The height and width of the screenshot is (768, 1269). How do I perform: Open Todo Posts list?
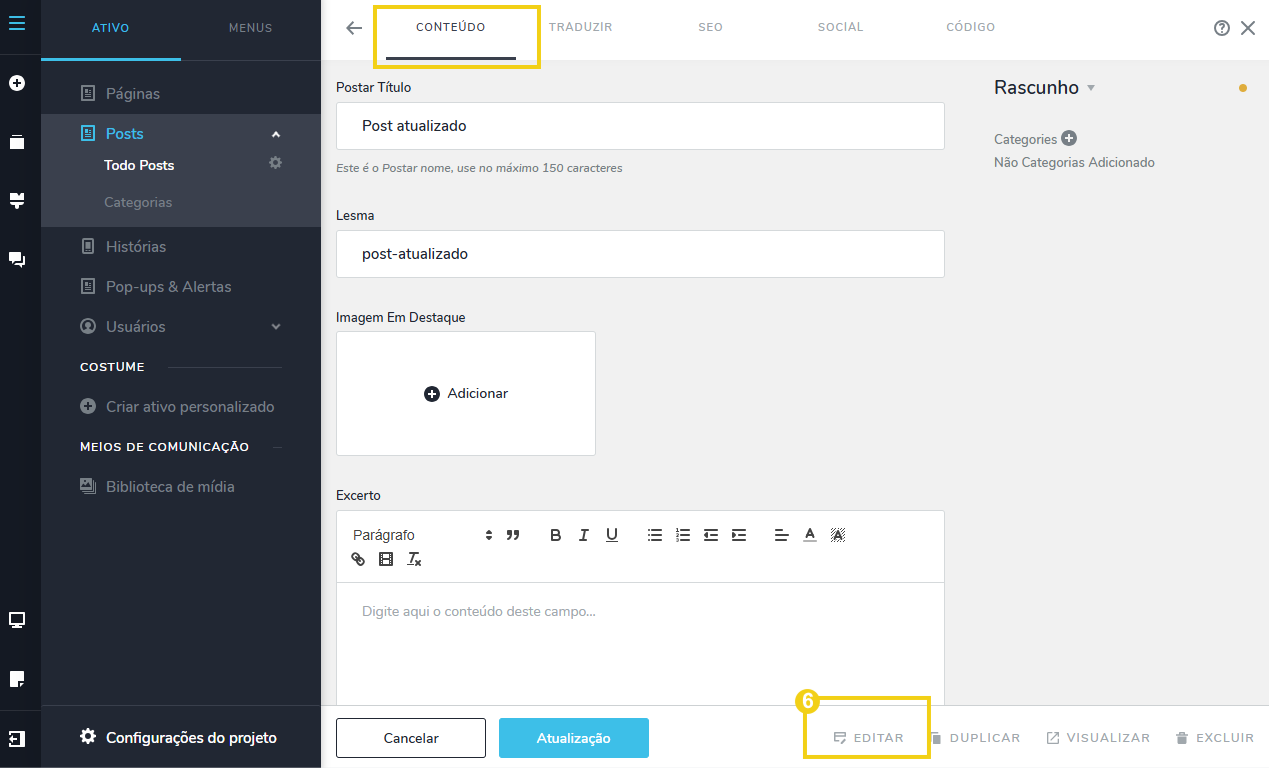click(x=139, y=165)
